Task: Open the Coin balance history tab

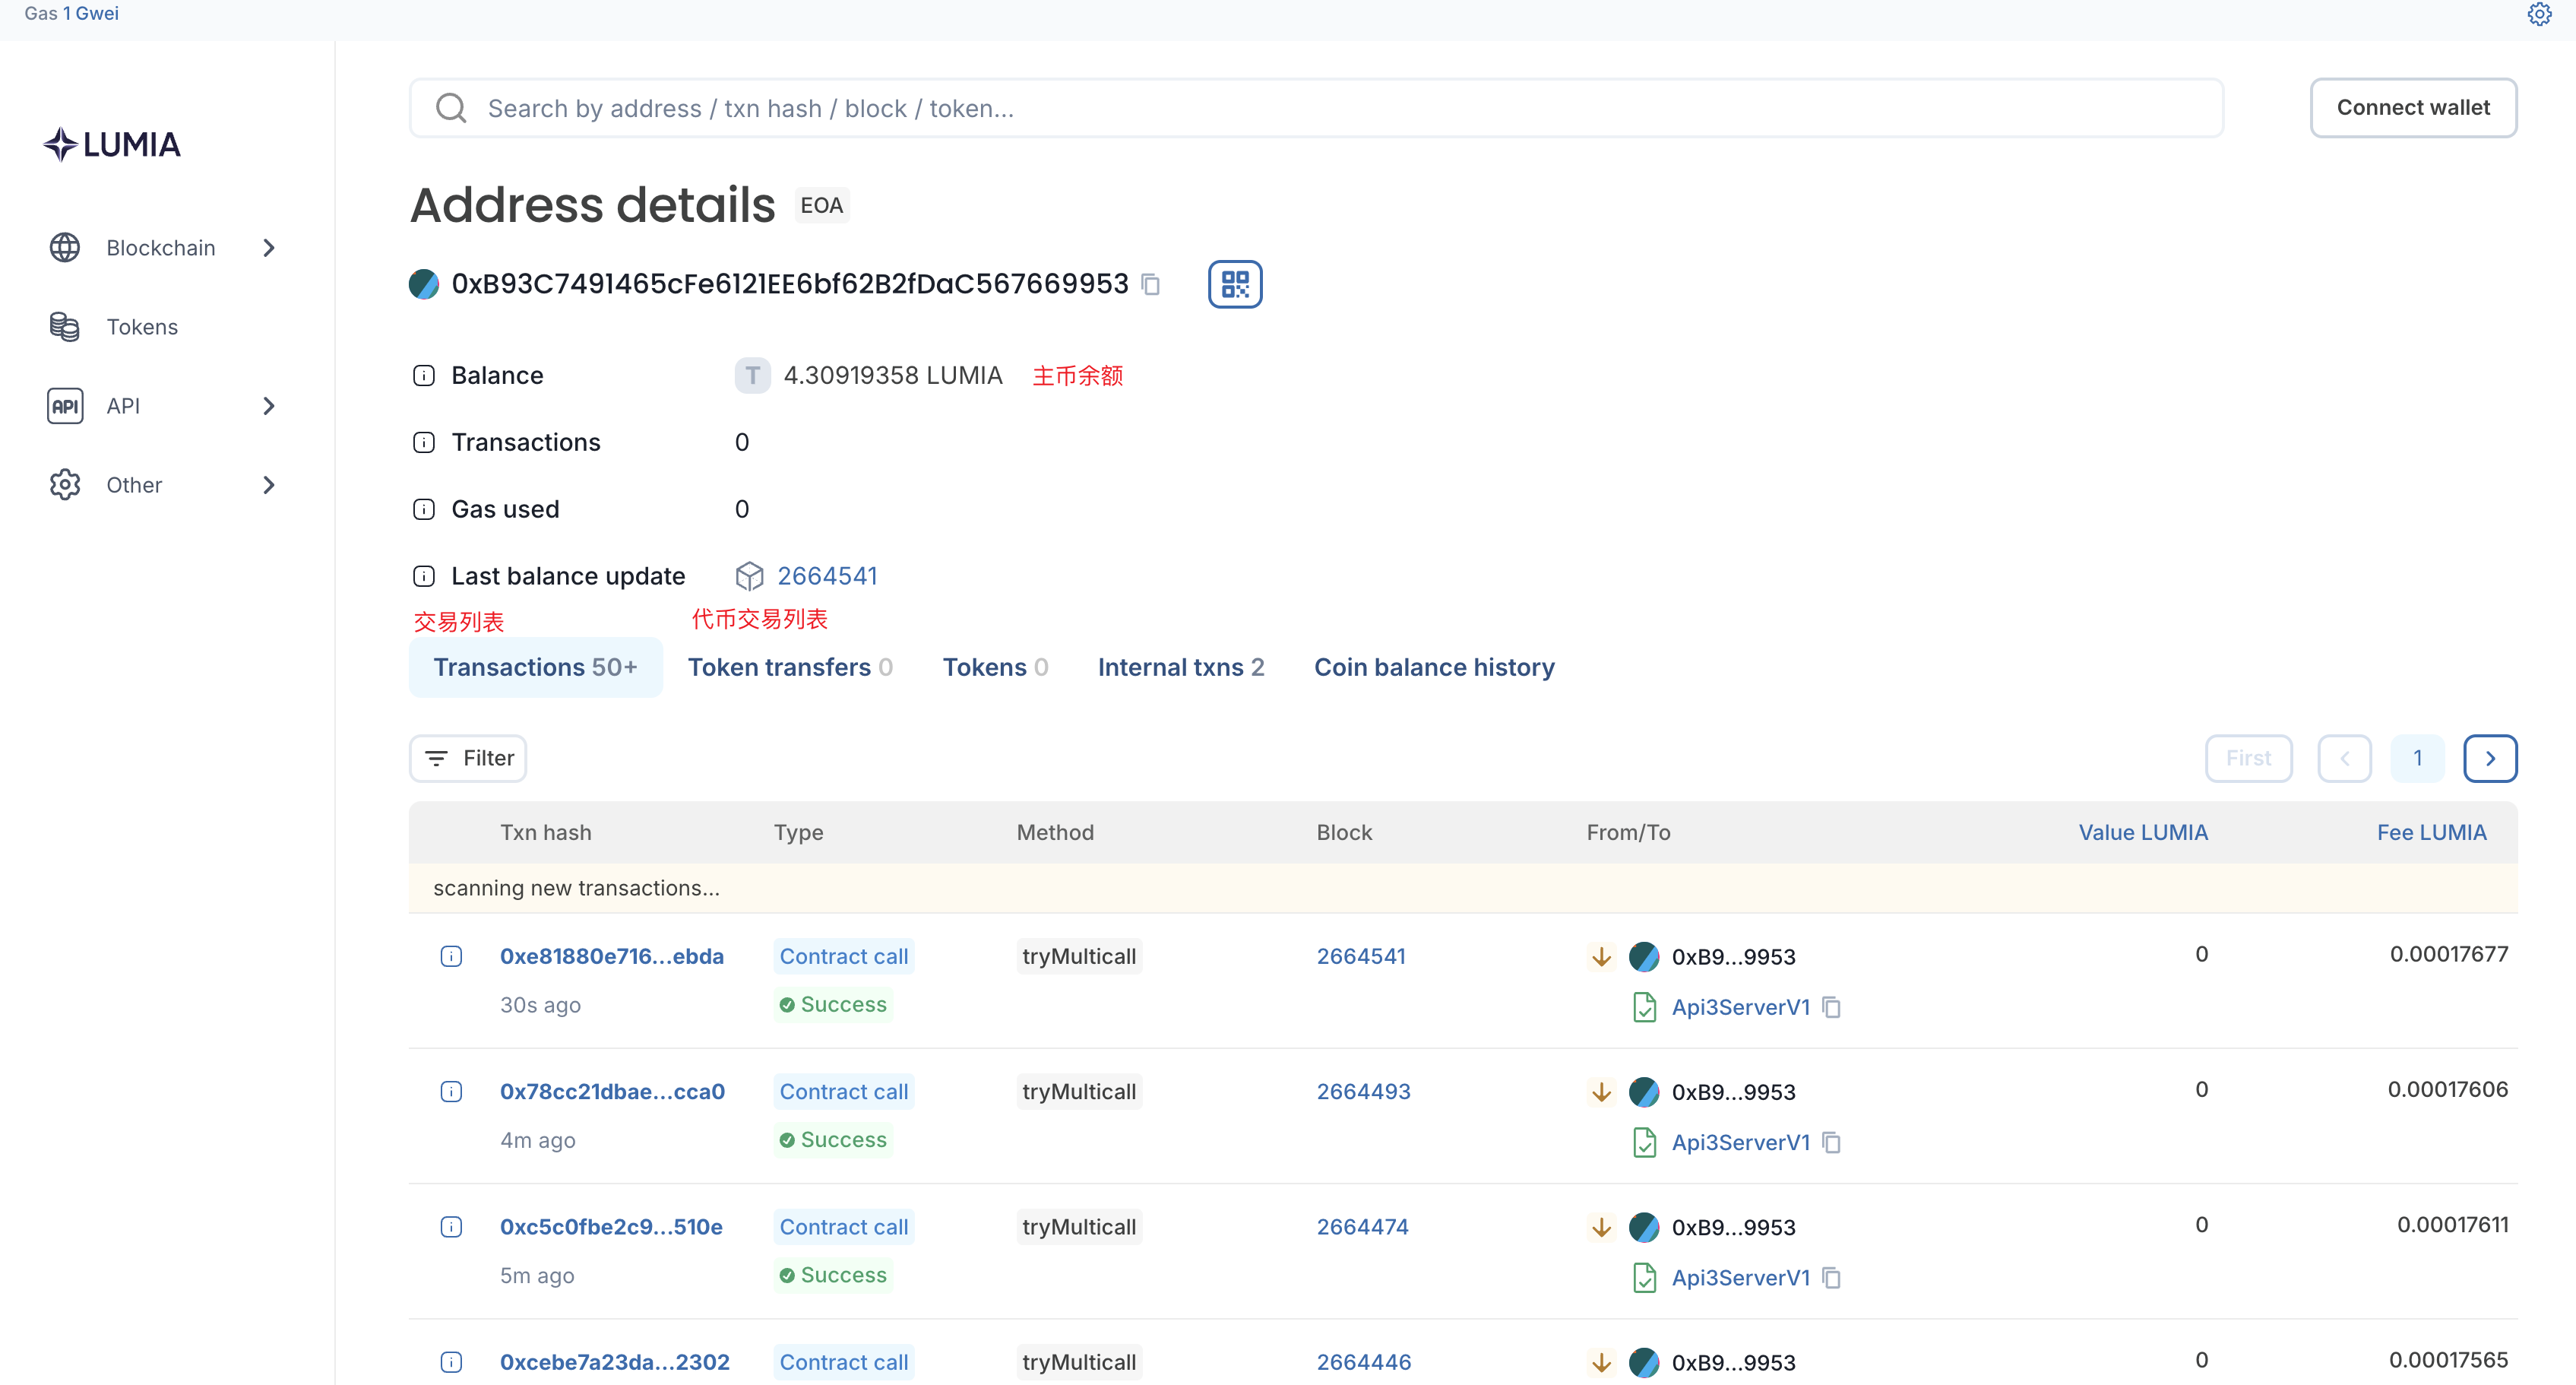Action: click(x=1434, y=667)
